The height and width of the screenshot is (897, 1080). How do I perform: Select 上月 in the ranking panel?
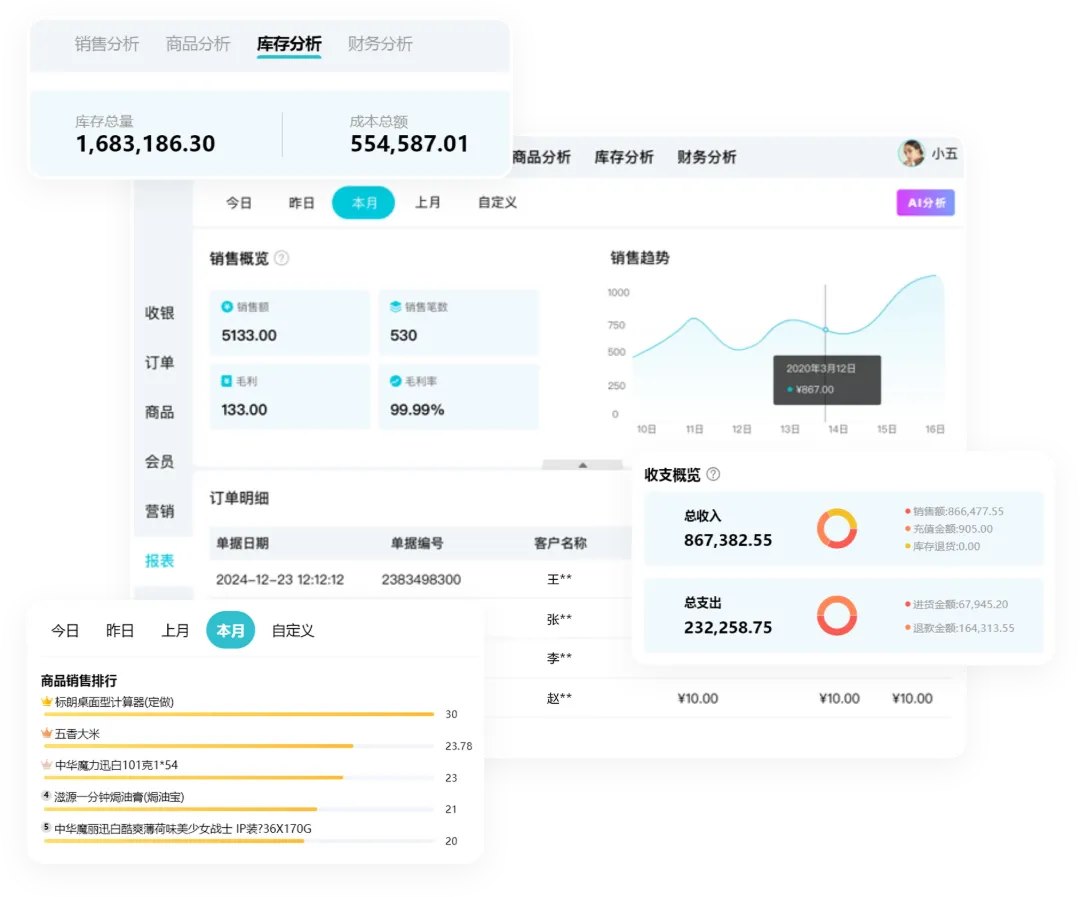coord(175,630)
